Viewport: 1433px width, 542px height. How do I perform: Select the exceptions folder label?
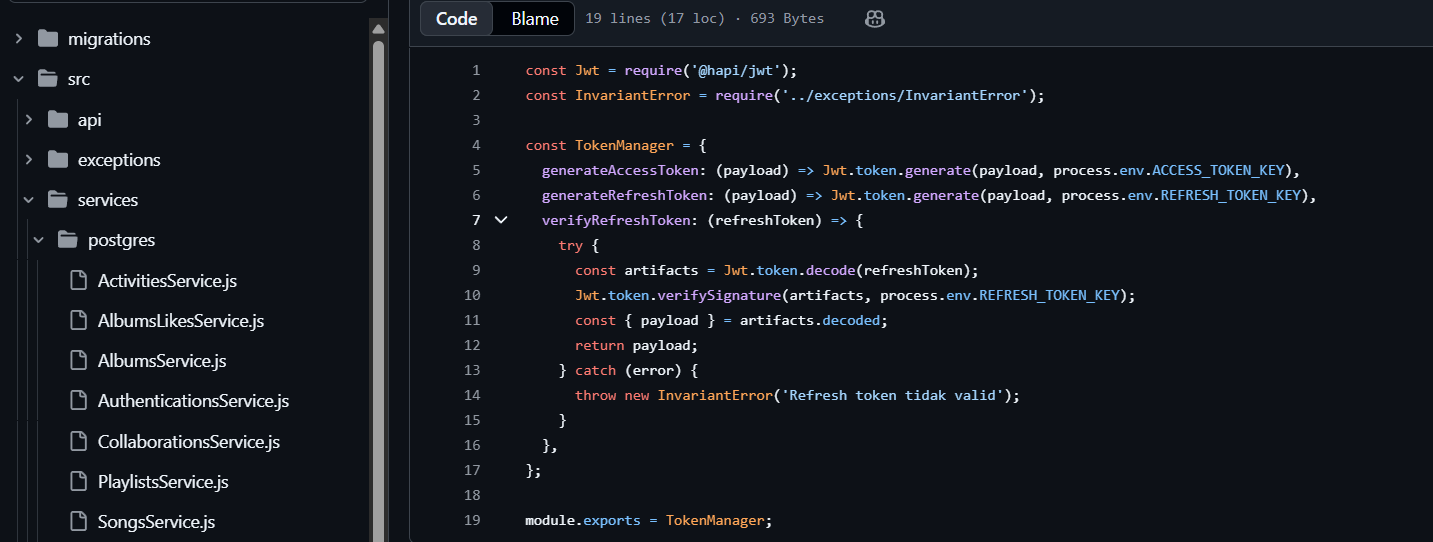coord(119,160)
